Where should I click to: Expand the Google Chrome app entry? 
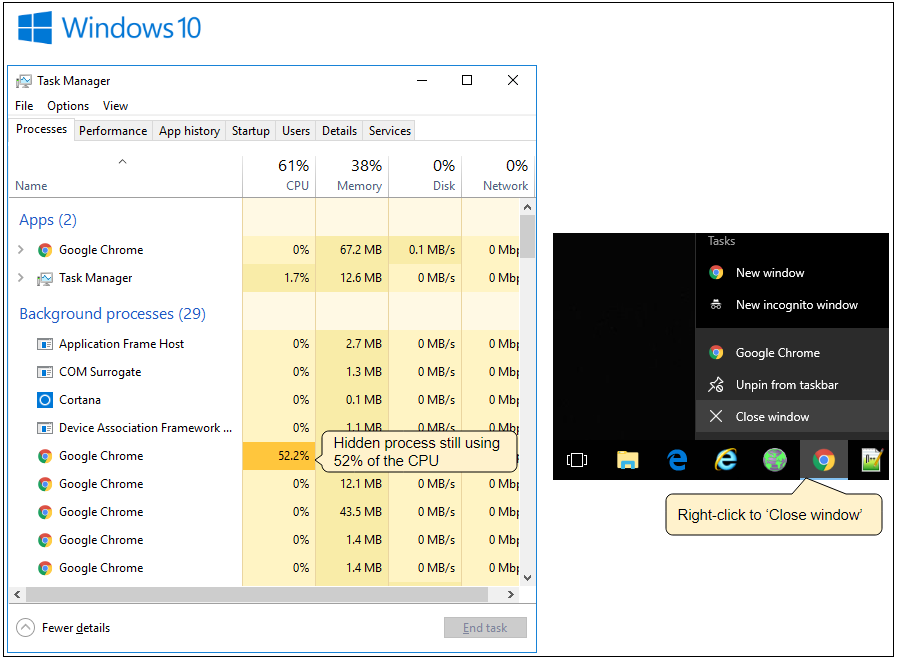22,250
